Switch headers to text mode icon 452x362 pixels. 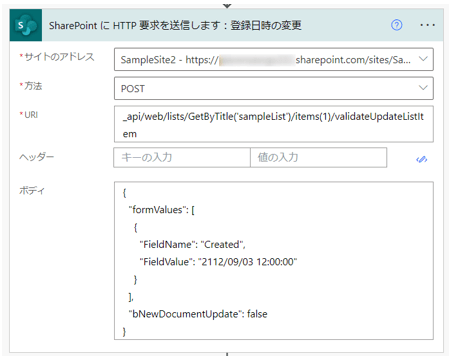[x=422, y=159]
